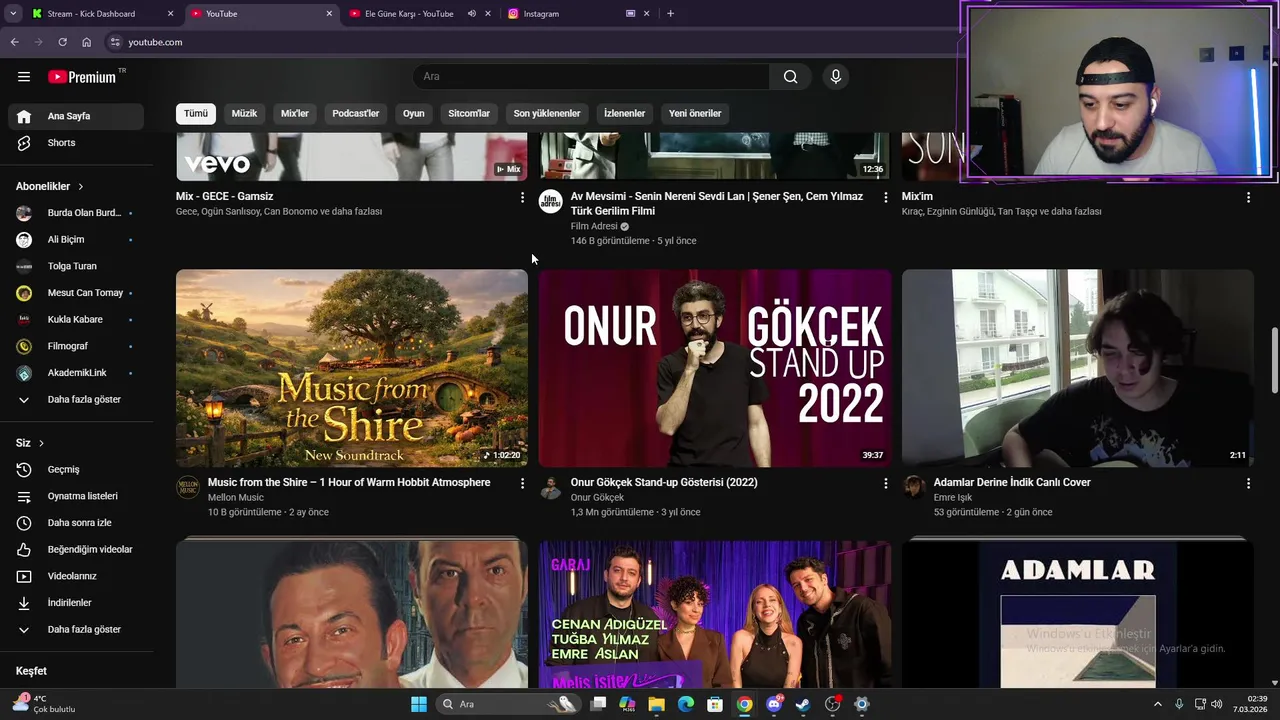Click the YouTube Premium logo
The height and width of the screenshot is (720, 1280).
(83, 77)
